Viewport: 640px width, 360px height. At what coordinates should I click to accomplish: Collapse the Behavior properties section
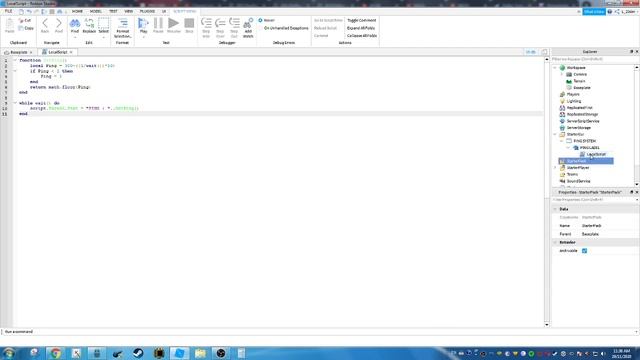click(555, 242)
